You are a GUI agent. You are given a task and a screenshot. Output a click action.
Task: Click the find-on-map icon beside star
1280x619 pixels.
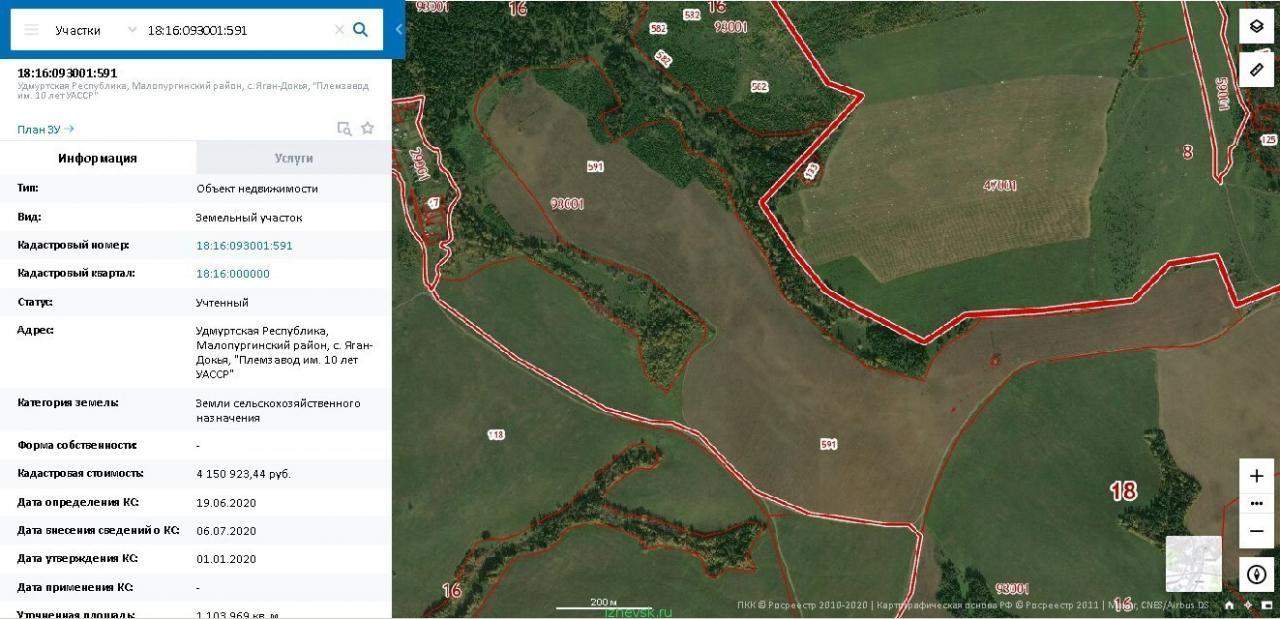[x=344, y=128]
